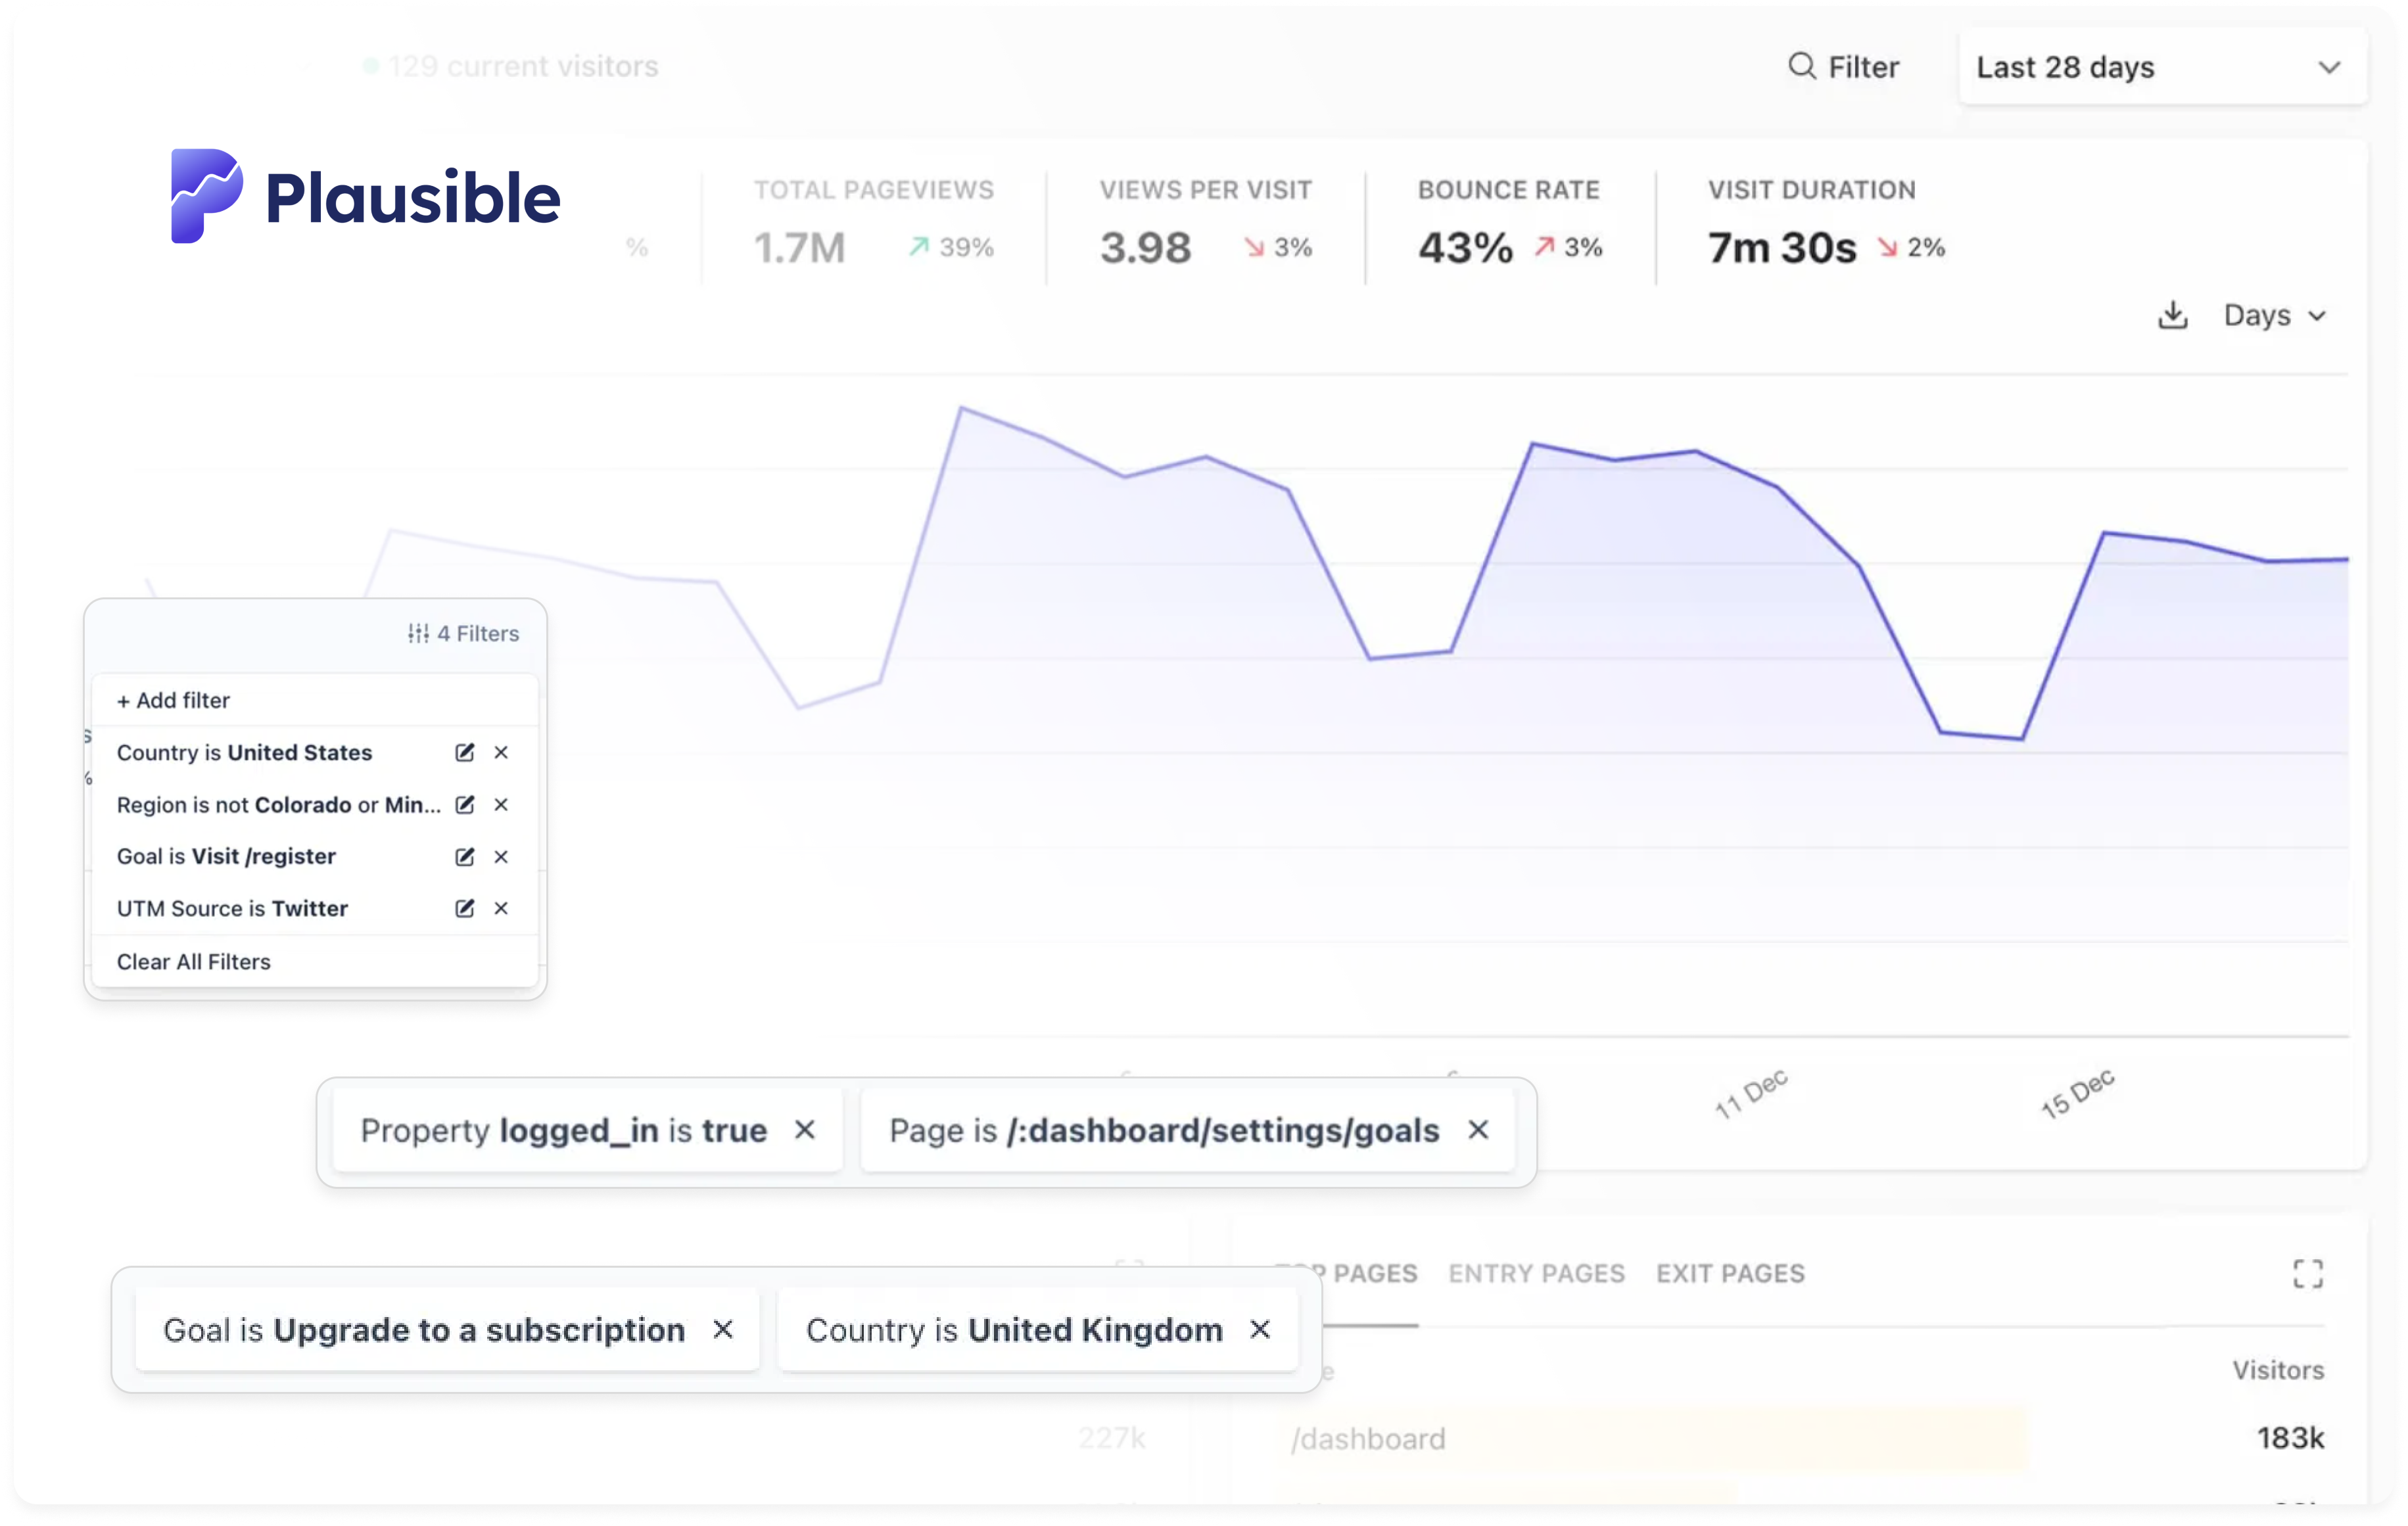Viewport: 2408px width, 1526px height.
Task: Click the Add filter option
Action: pyautogui.click(x=172, y=699)
